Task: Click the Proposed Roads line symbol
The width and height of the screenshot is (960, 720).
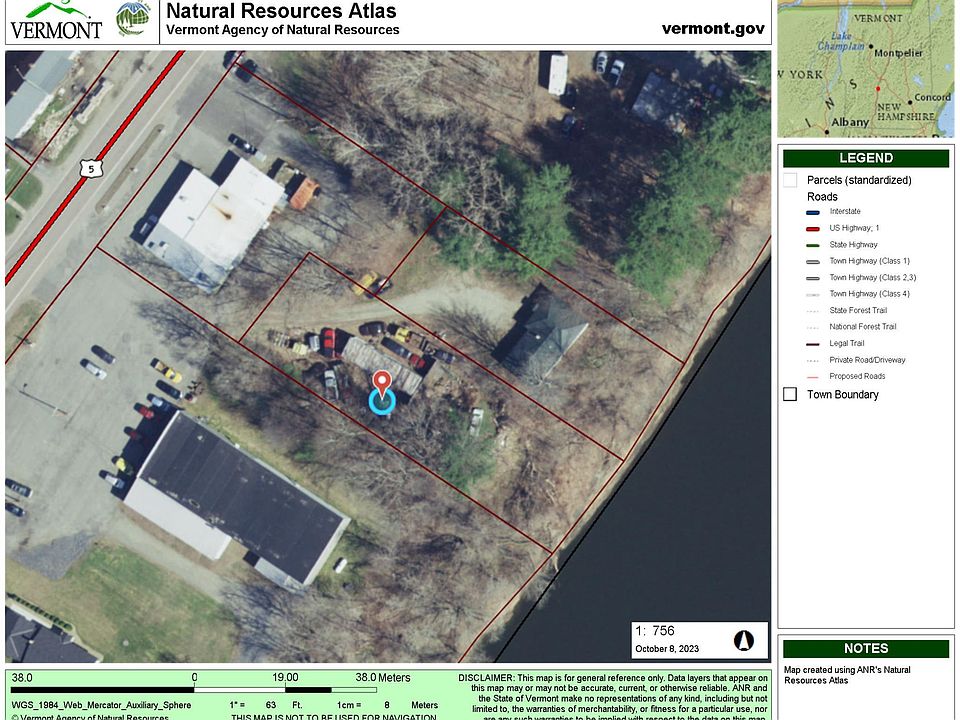Action: pyautogui.click(x=813, y=377)
